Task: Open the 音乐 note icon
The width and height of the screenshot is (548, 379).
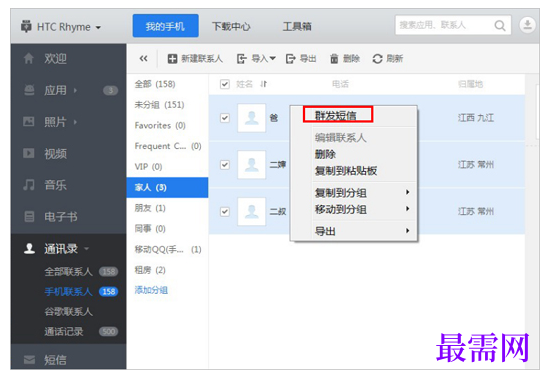Action: 29,185
